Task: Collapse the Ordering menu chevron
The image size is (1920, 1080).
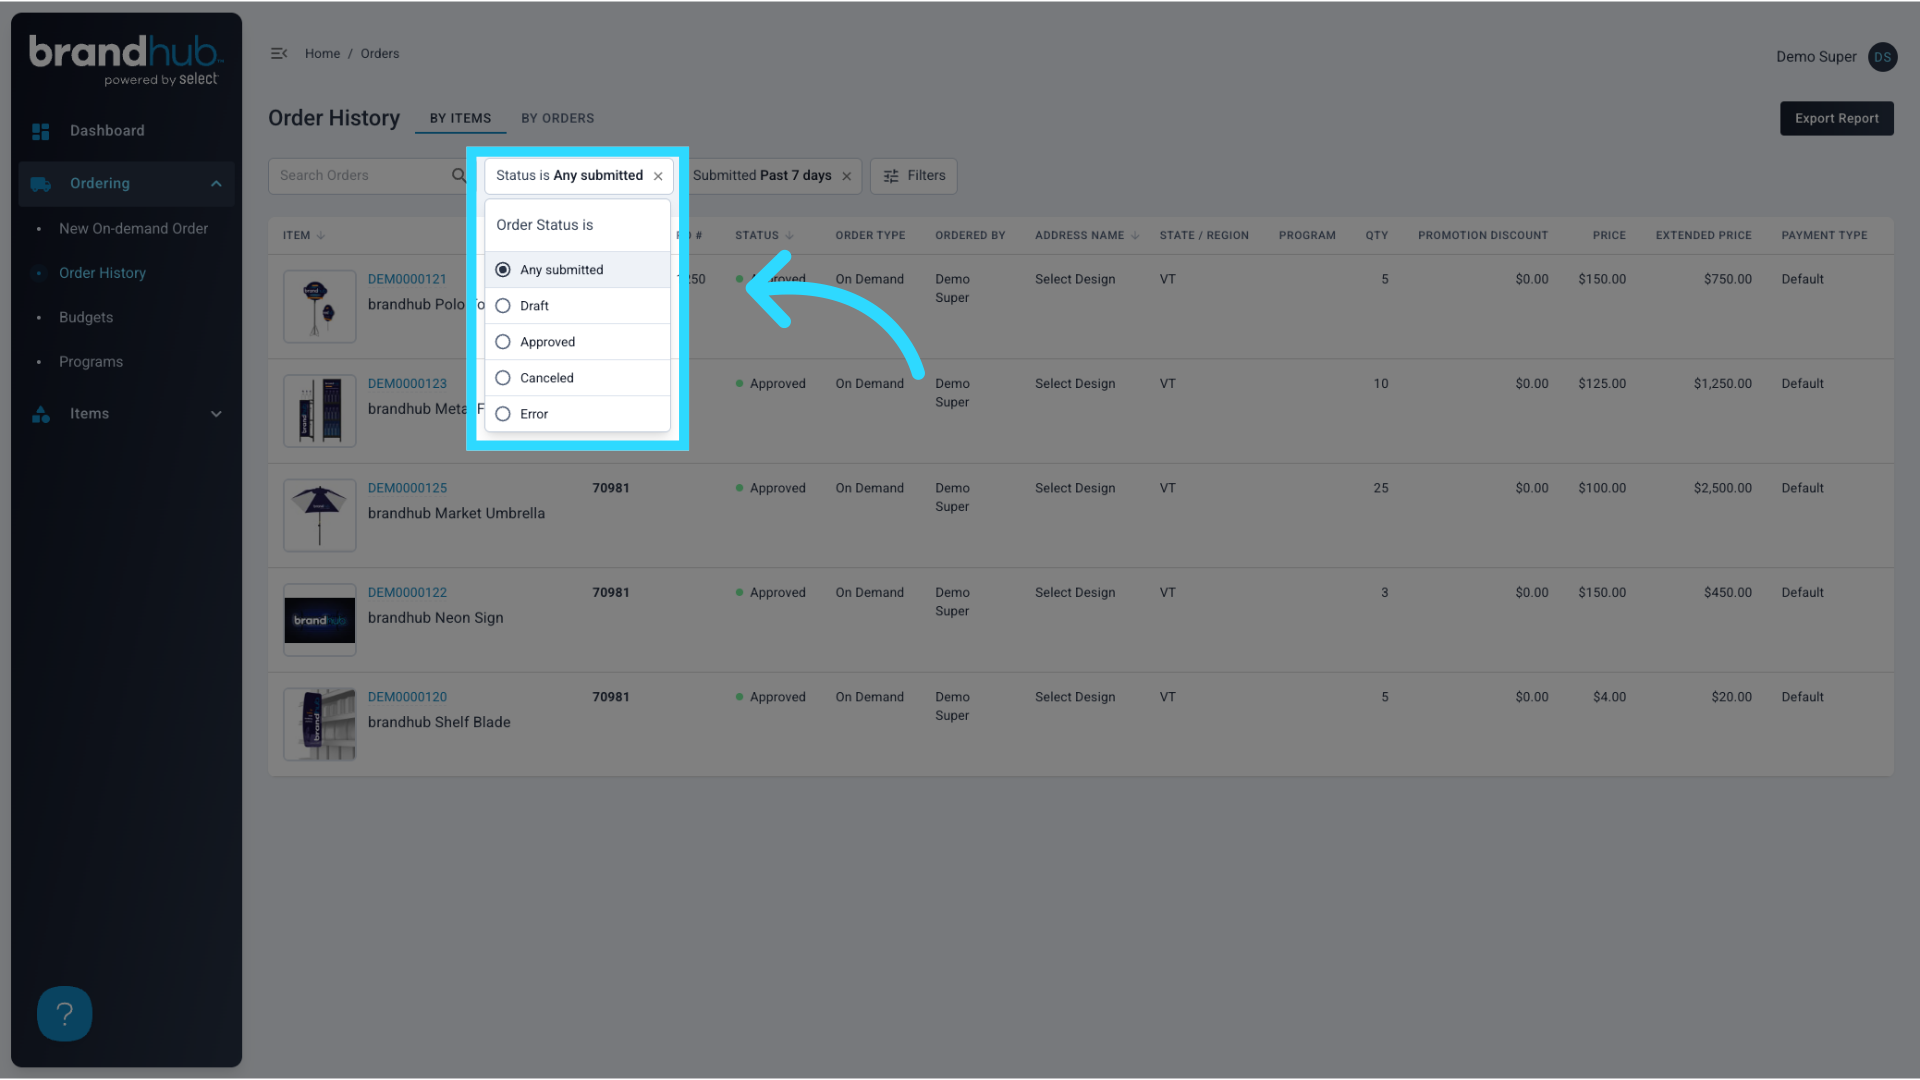Action: (x=216, y=183)
